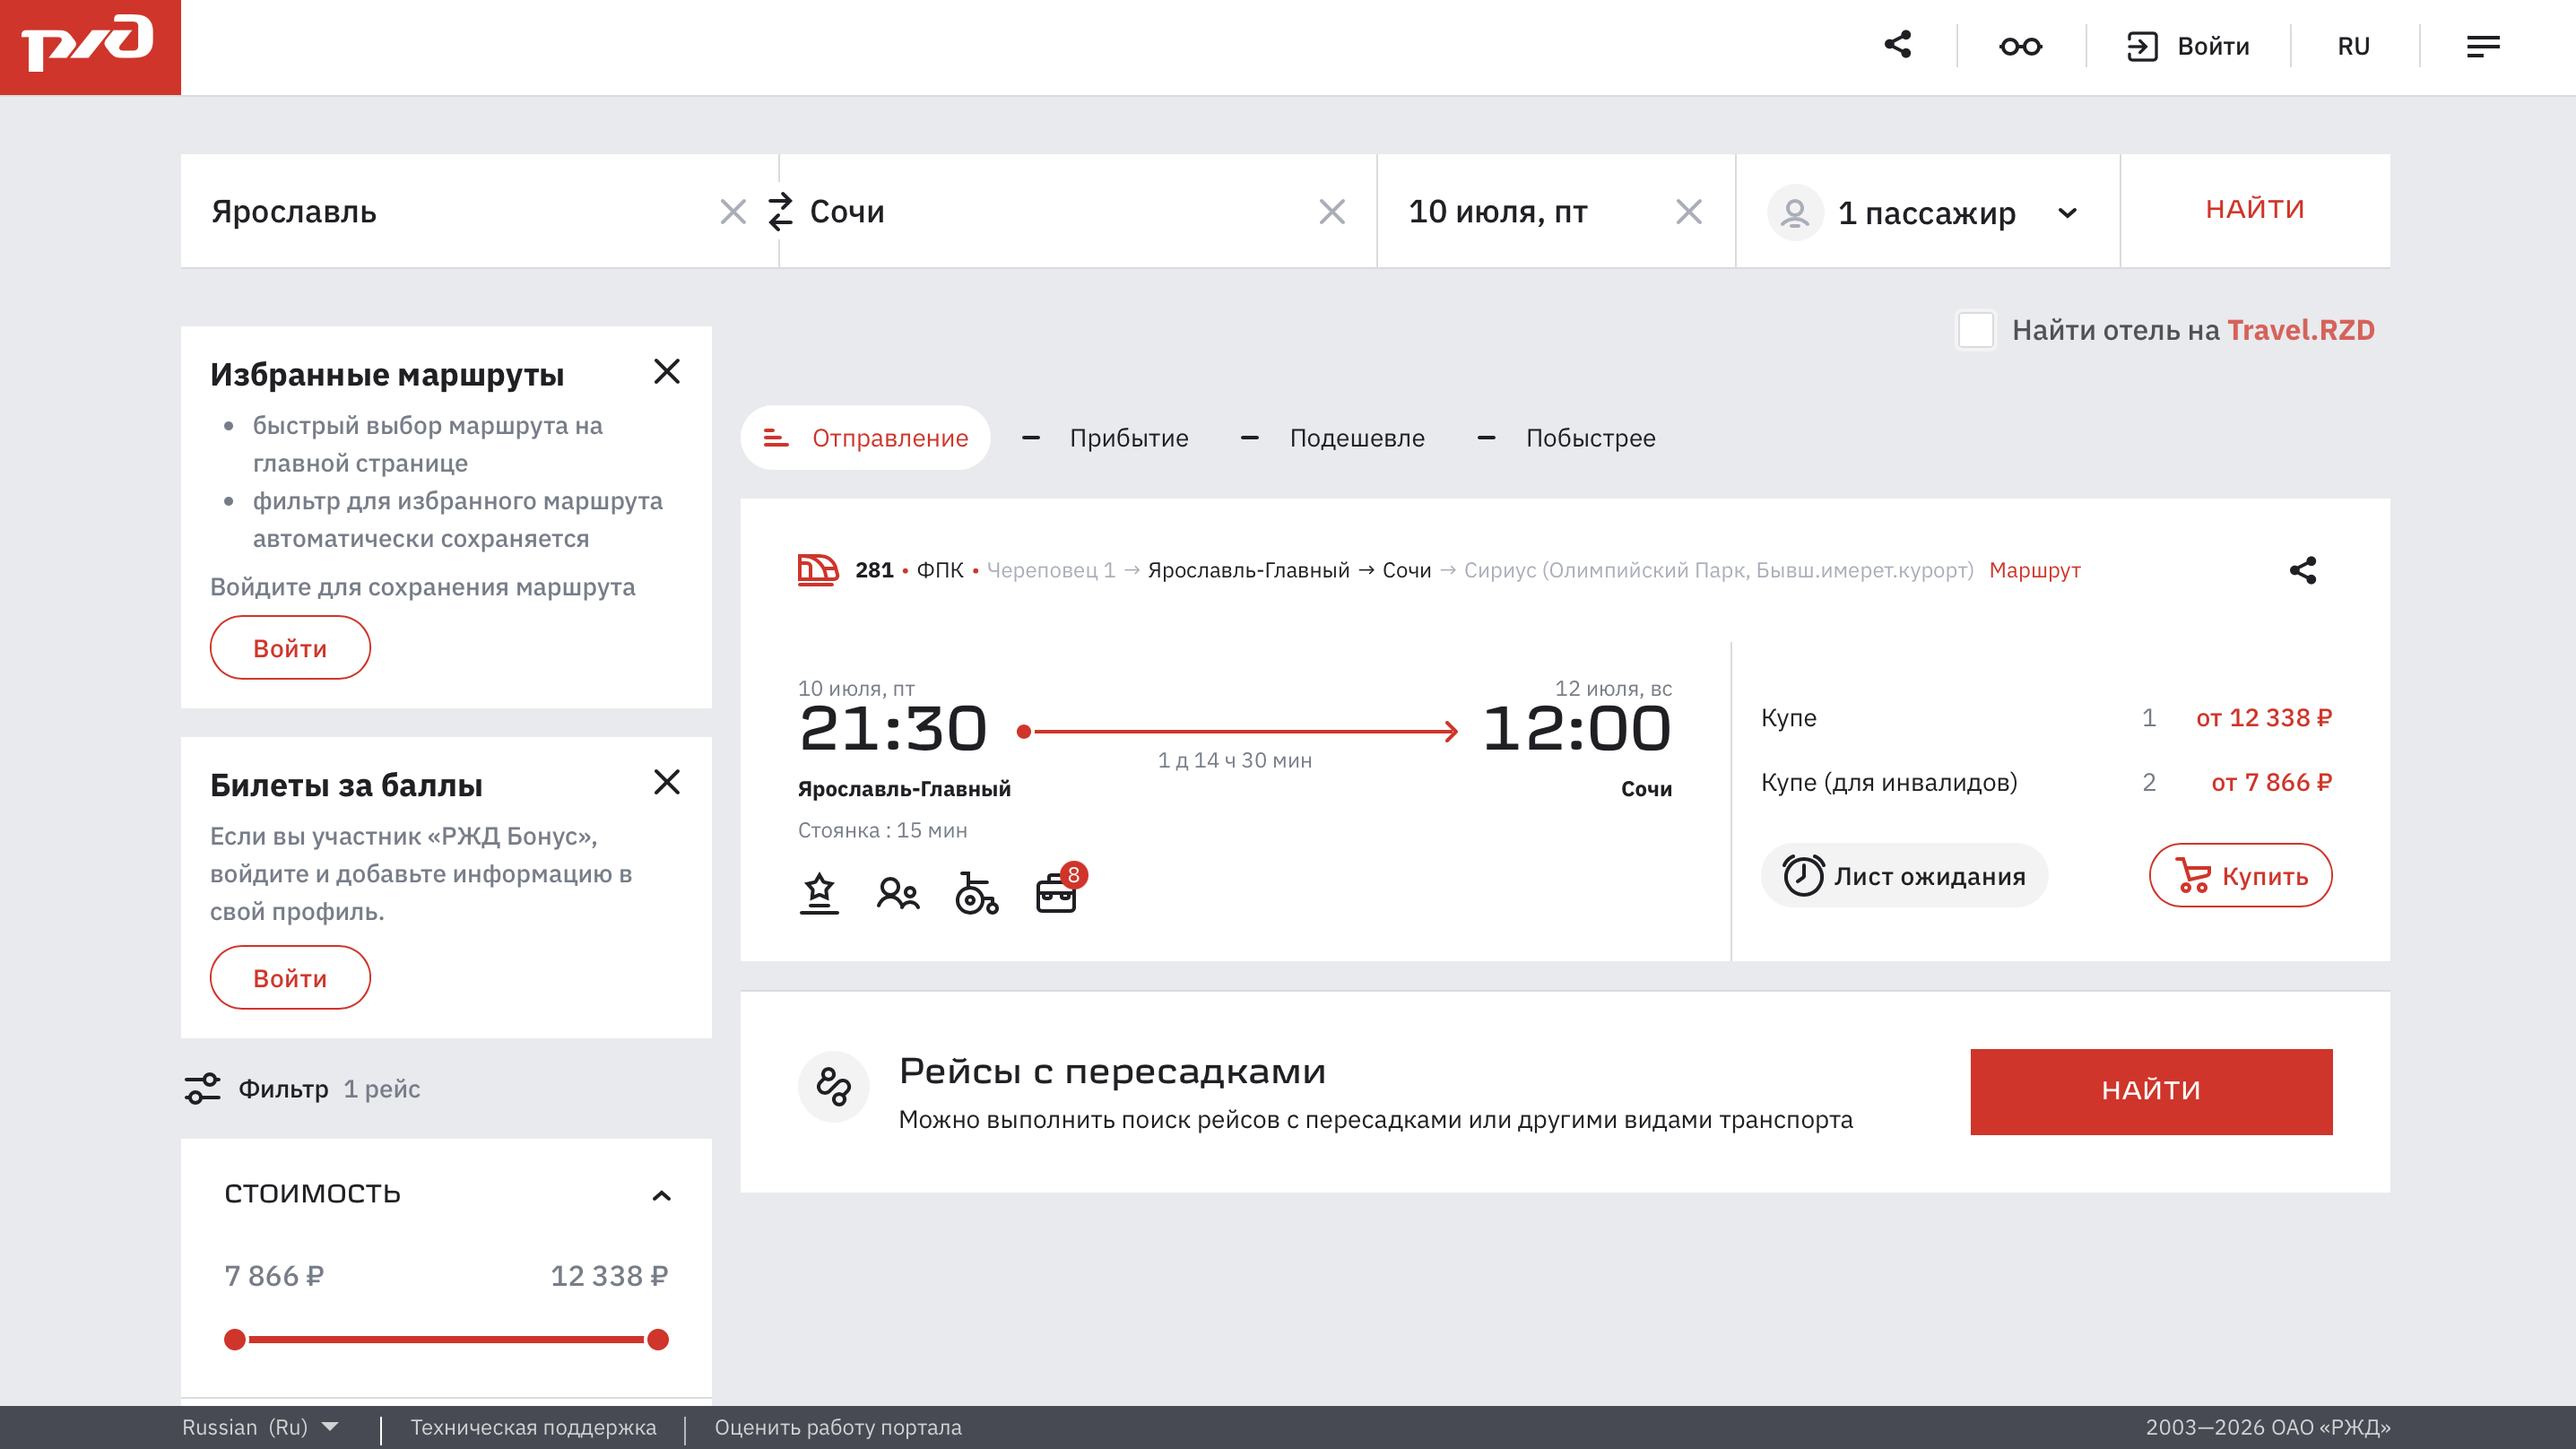Open Russian (Ru) language dropdown in footer
This screenshot has height=1449, width=2576.
coord(259,1427)
